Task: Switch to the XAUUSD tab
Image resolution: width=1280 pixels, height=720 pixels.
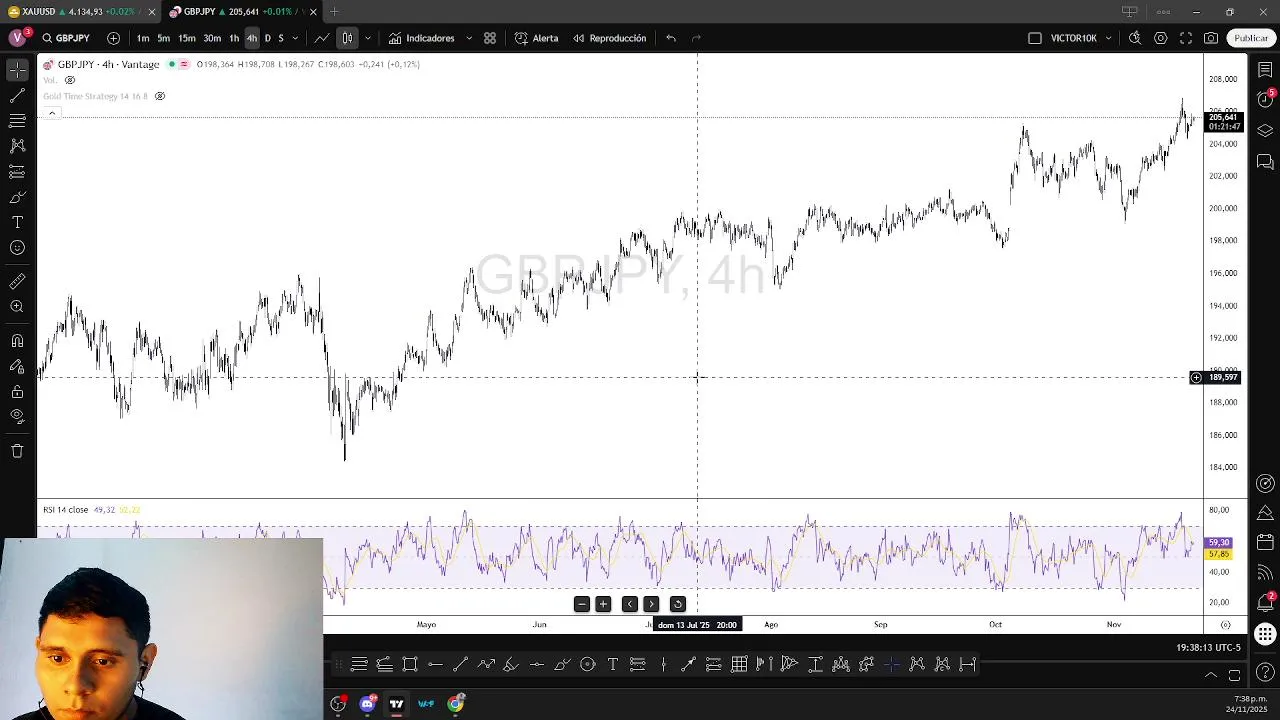Action: point(80,12)
